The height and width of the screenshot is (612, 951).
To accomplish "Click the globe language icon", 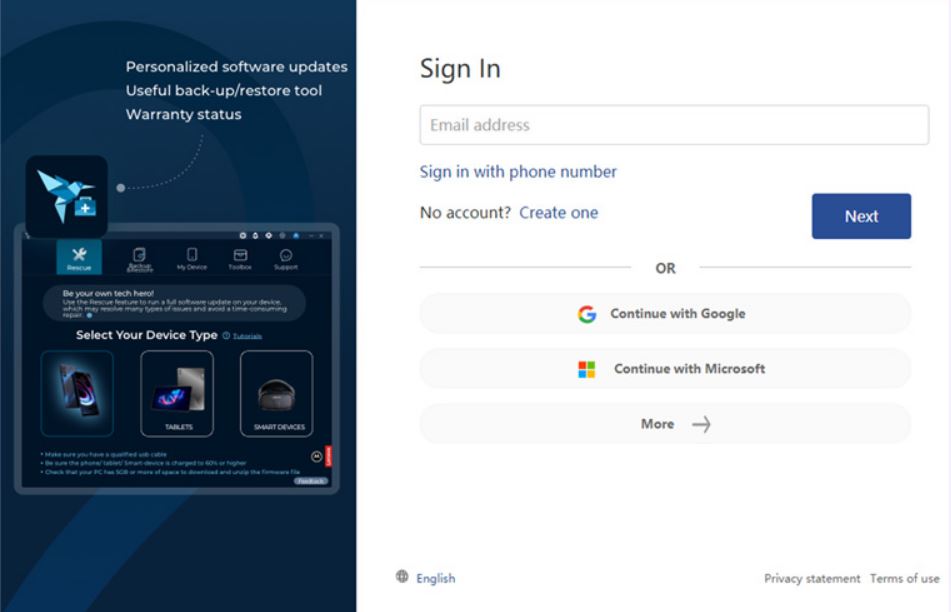I will click(x=402, y=576).
